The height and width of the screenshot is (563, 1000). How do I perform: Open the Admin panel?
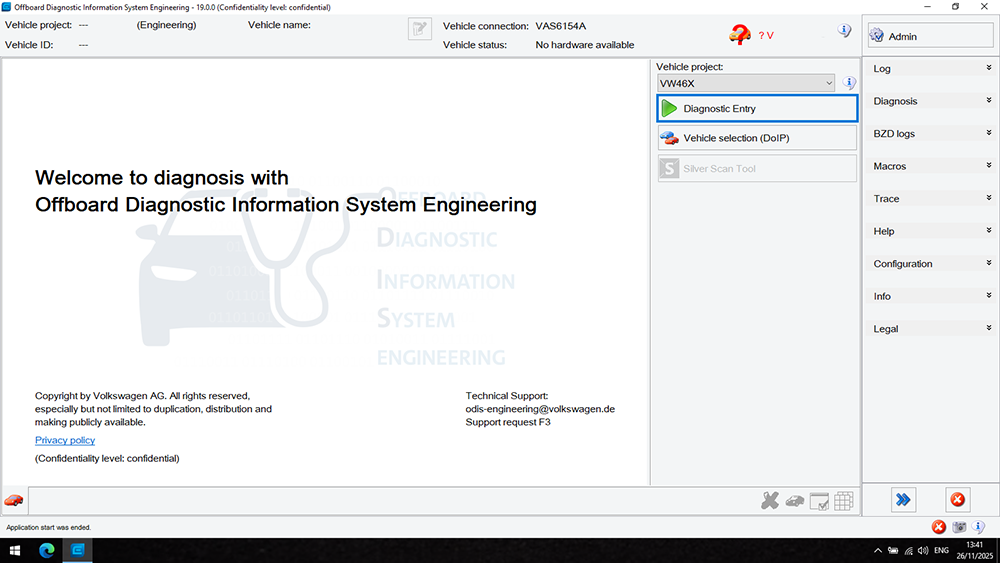[930, 36]
